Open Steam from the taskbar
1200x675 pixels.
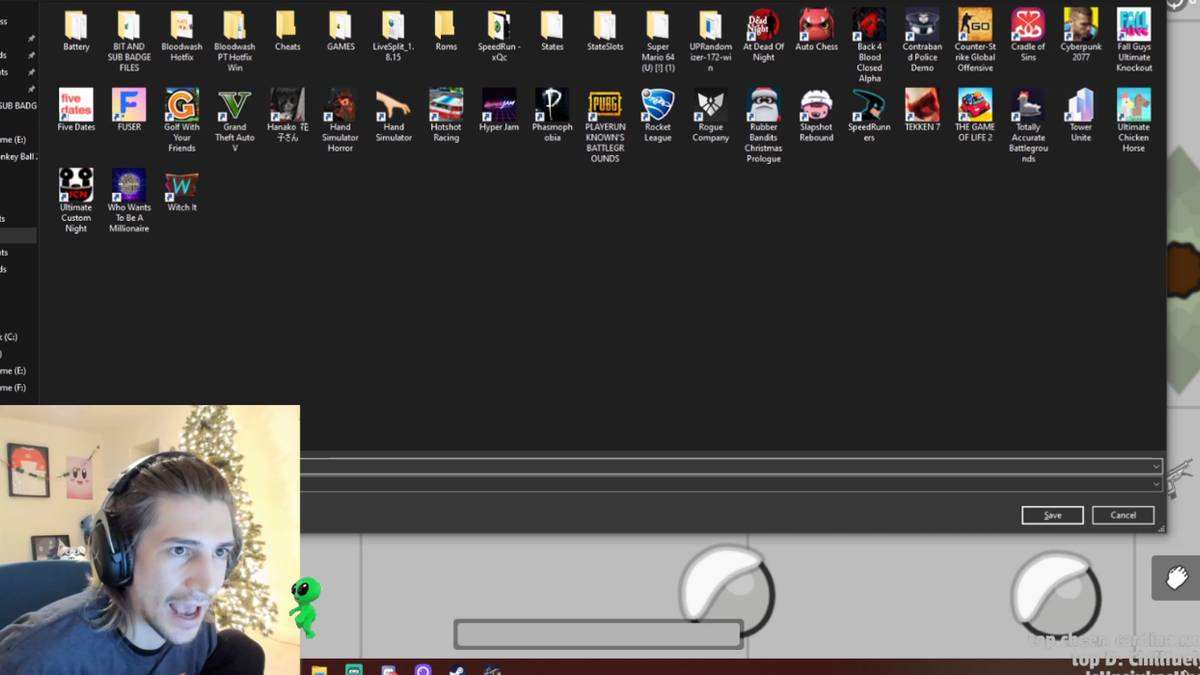[x=456, y=670]
